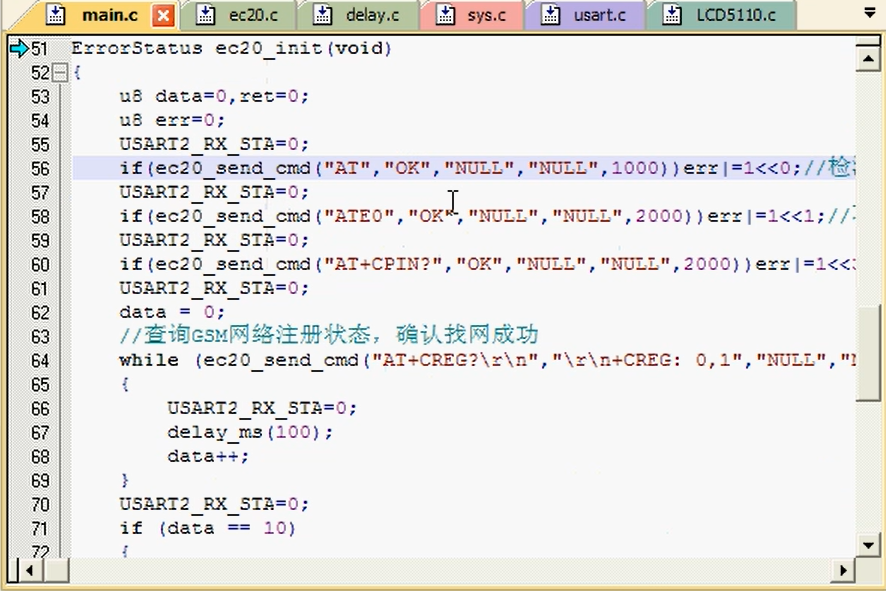Screen dimensions: 886x591
Task: Click the vertical scrollbar thumb
Action: click(868, 353)
